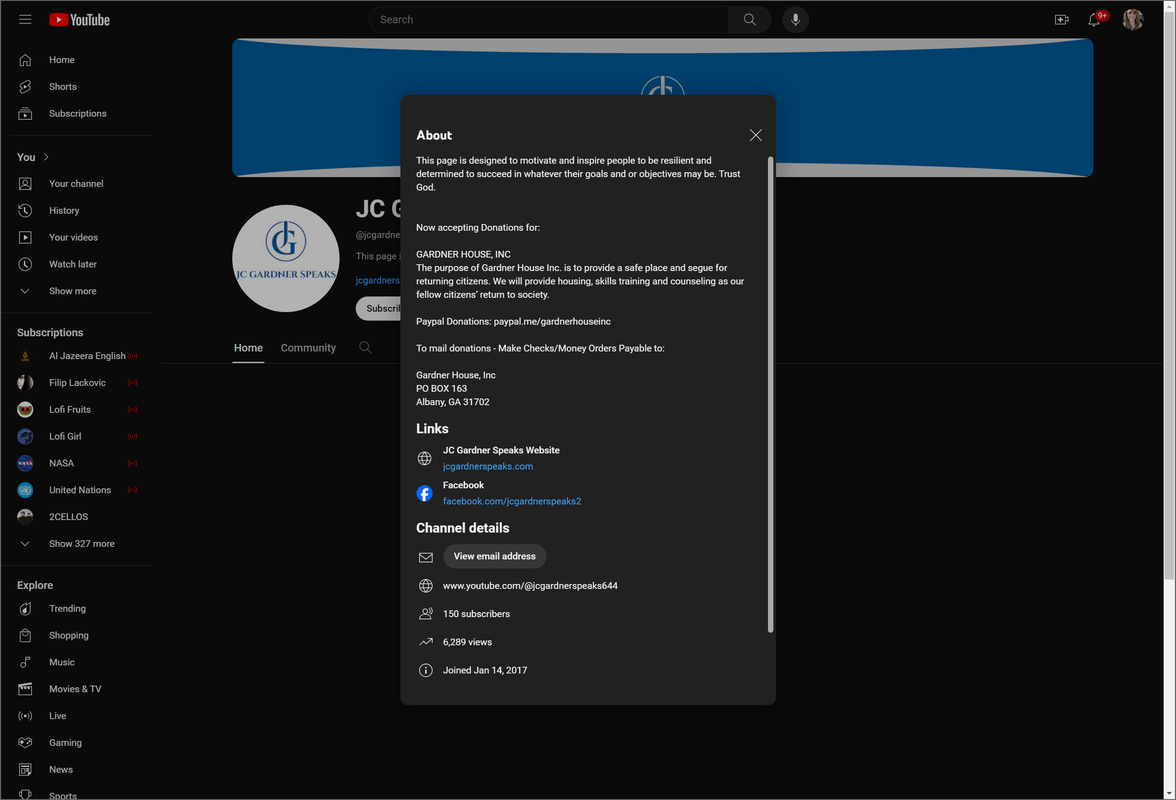Open Subscriptions in sidebar
The width and height of the screenshot is (1176, 800).
76,114
